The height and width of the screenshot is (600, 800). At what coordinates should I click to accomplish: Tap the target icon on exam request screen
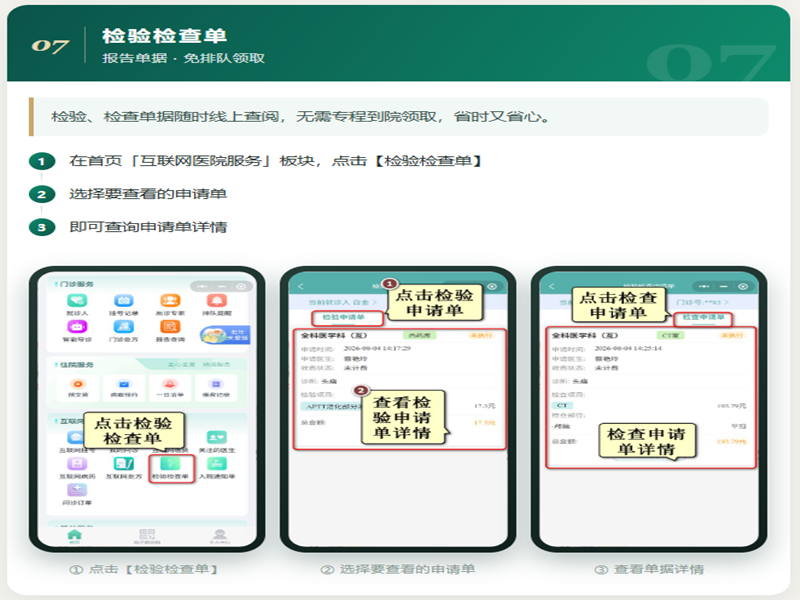(x=743, y=286)
